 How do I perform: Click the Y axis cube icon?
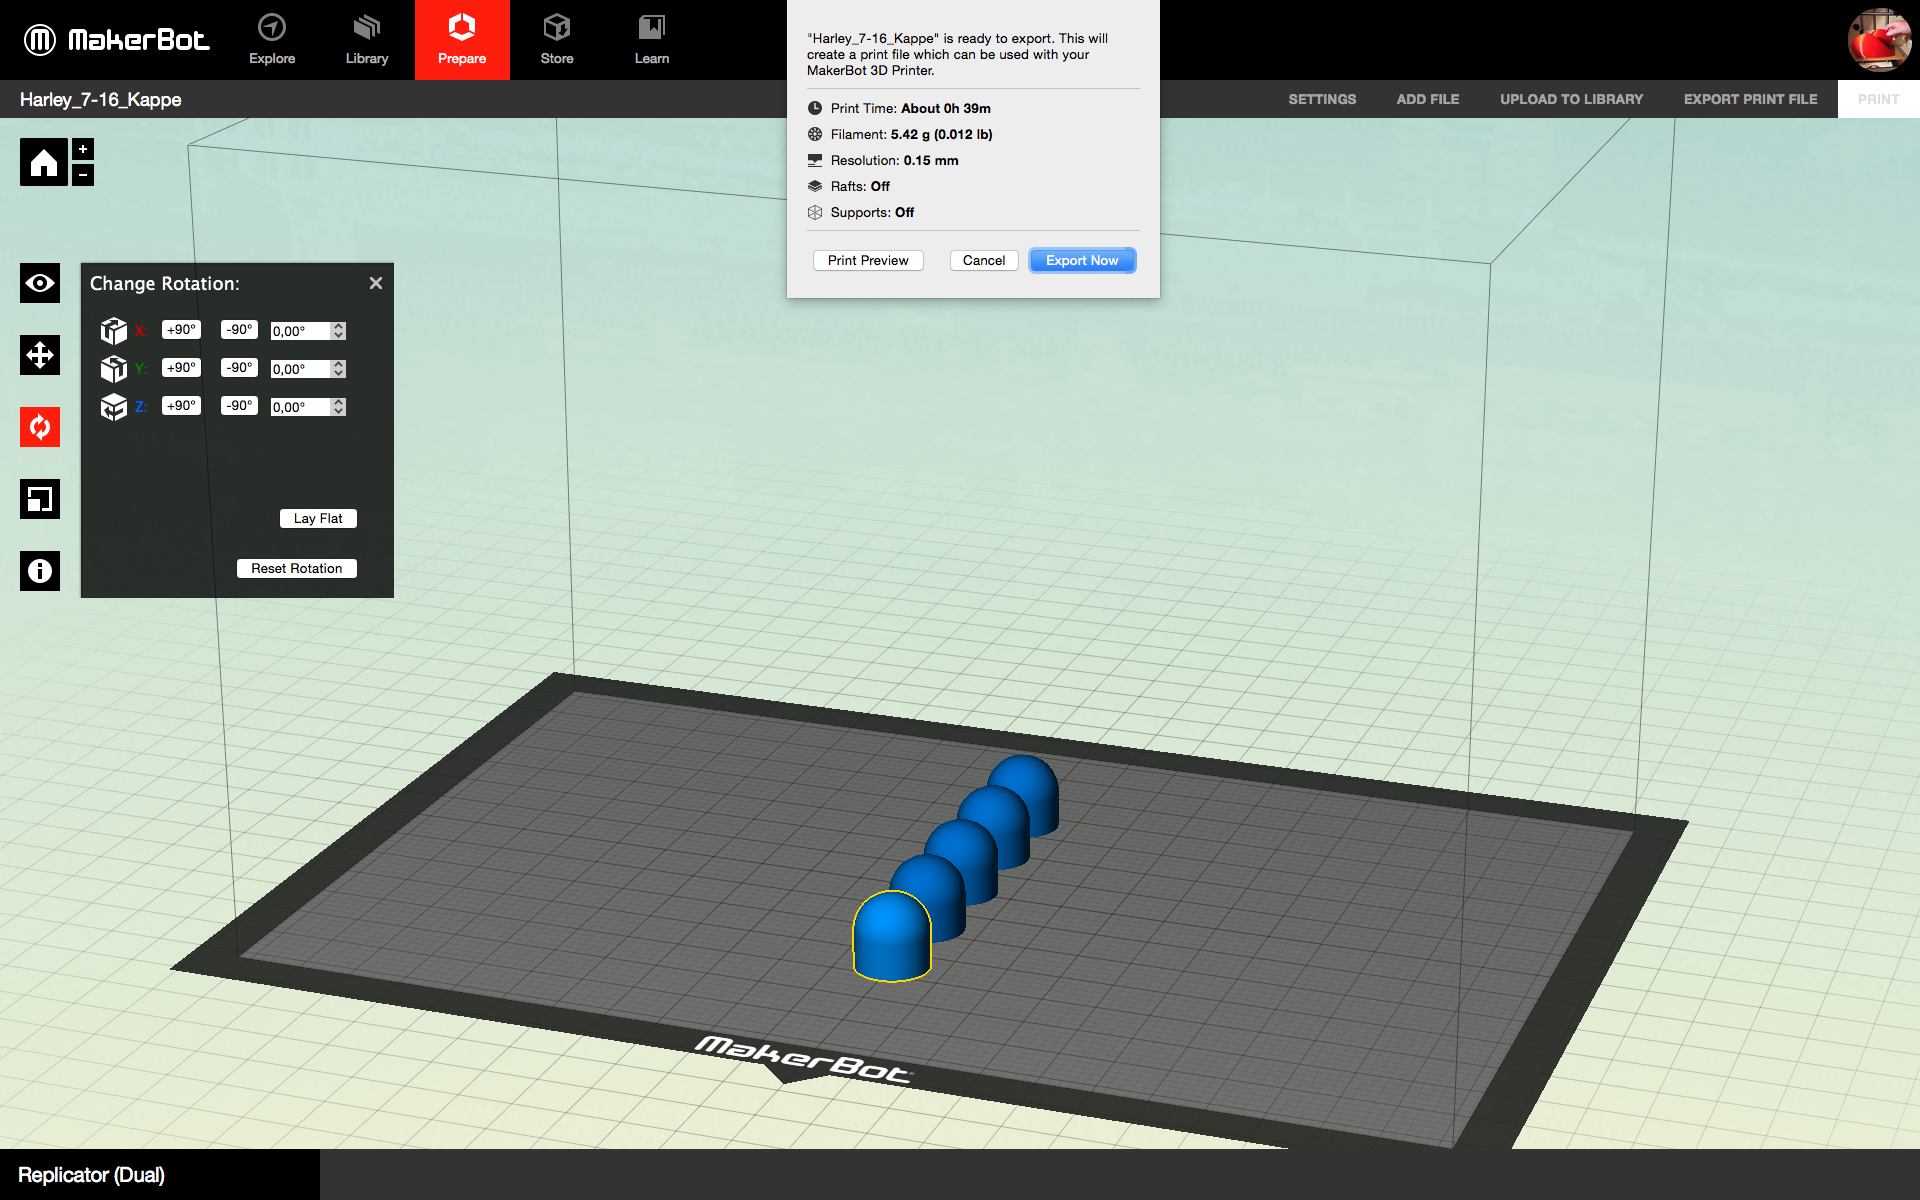click(x=114, y=369)
